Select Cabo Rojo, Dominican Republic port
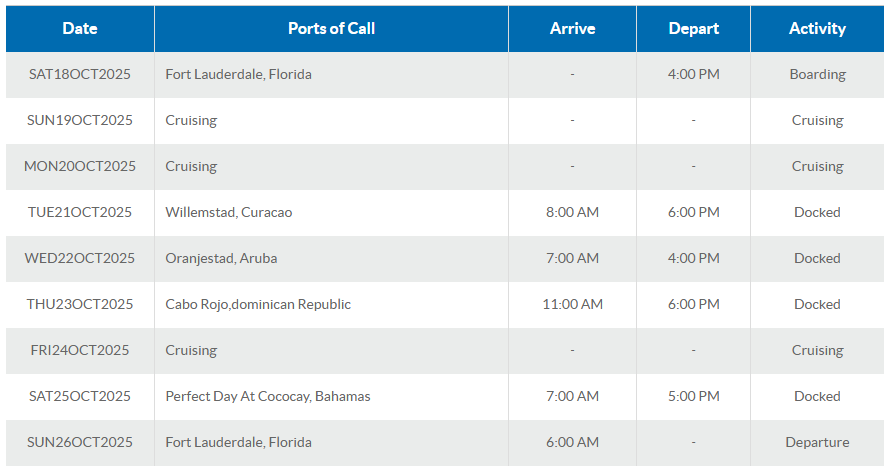 tap(258, 304)
